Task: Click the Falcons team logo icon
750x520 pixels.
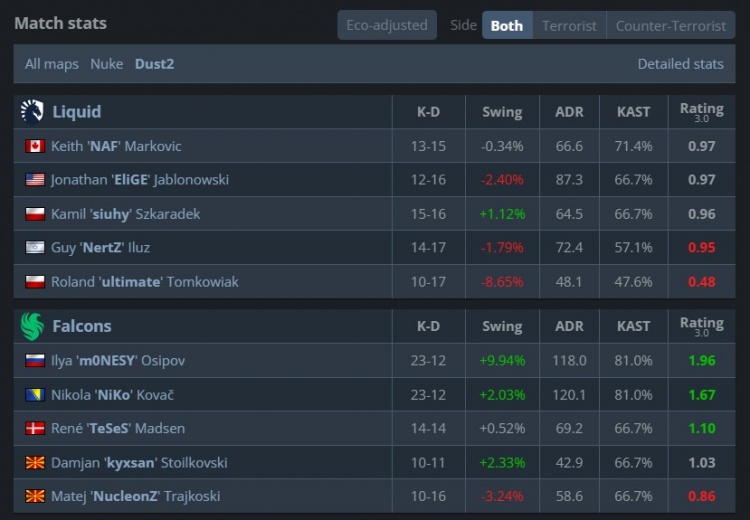Action: (32, 326)
